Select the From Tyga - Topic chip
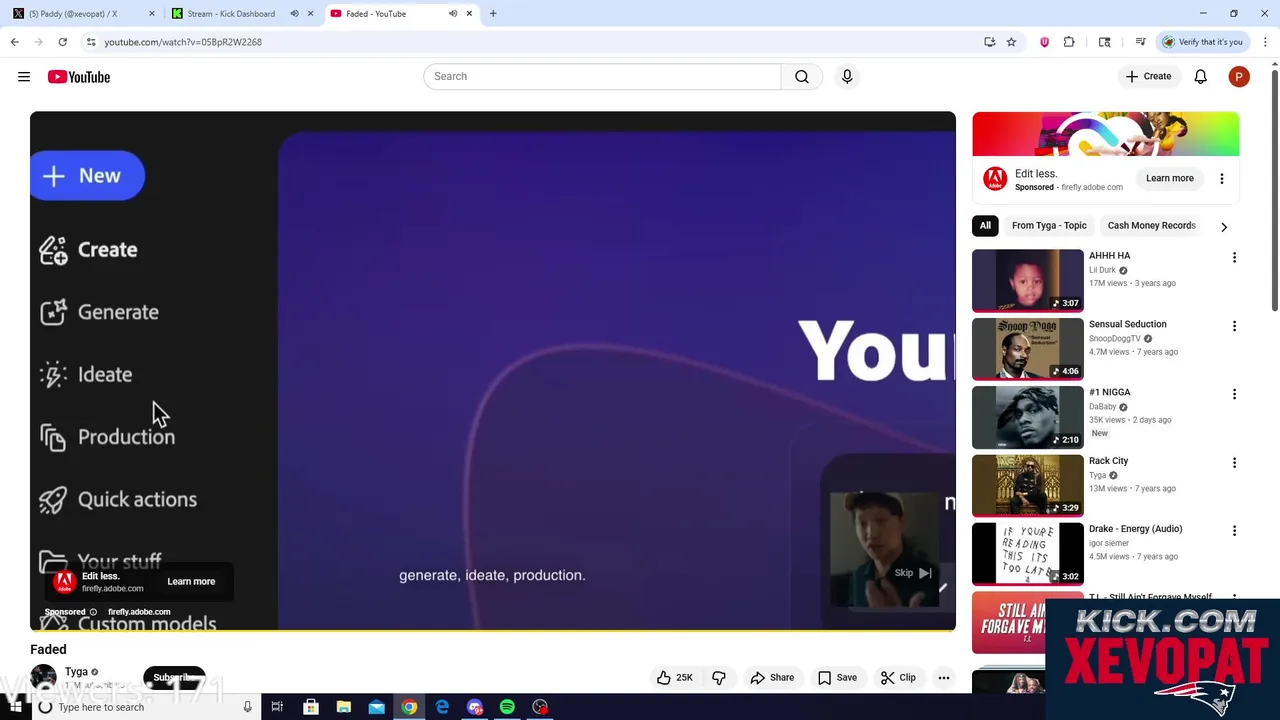 [x=1049, y=226]
